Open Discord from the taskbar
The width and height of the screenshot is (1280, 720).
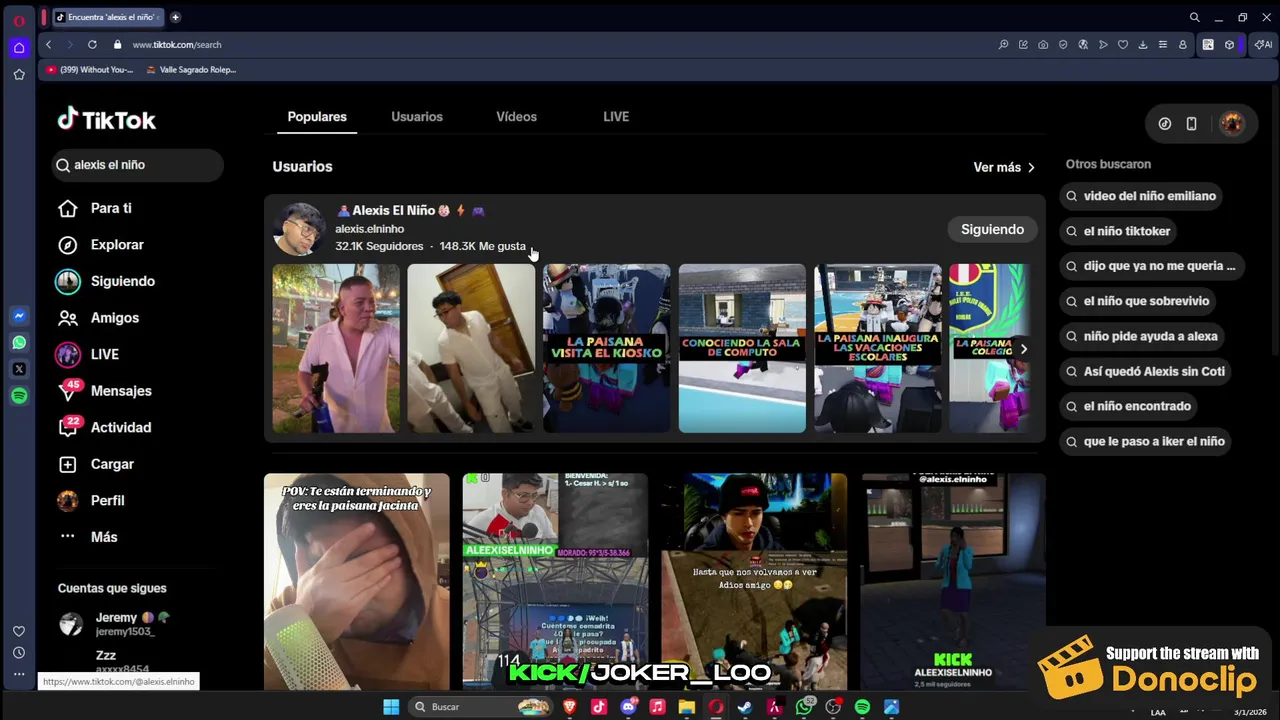click(x=628, y=707)
